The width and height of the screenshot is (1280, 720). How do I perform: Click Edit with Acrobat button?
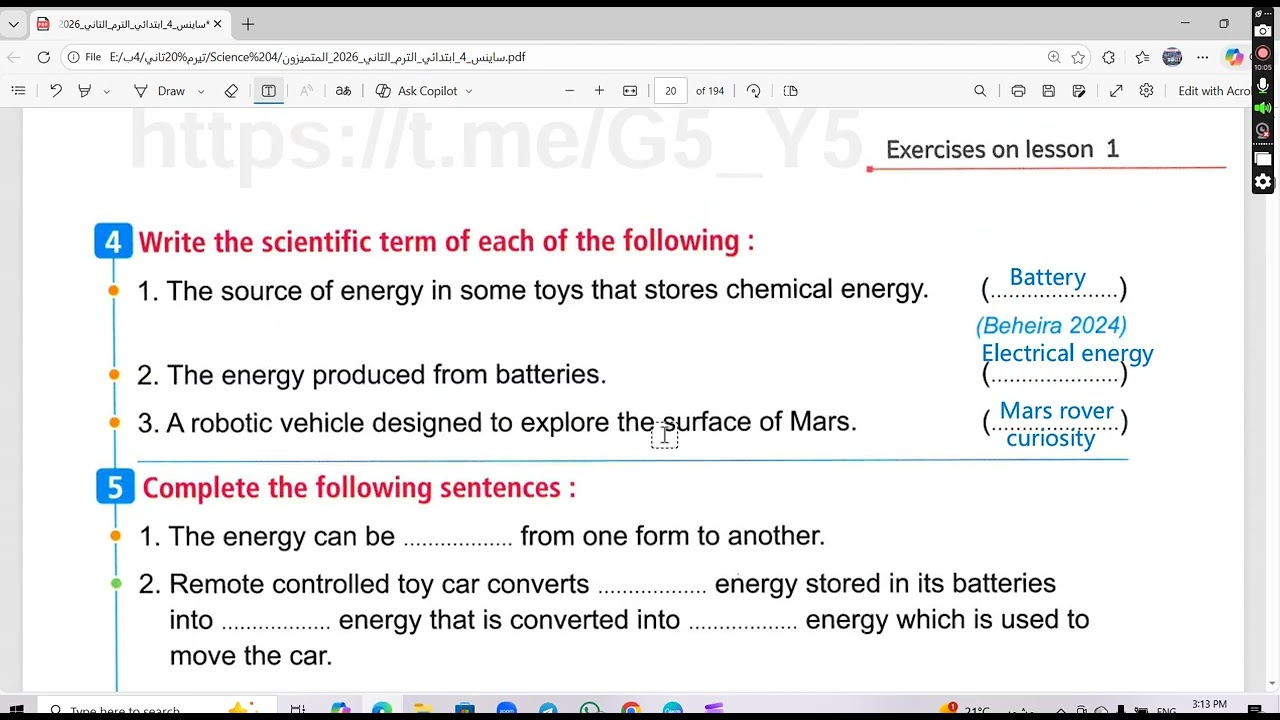pyautogui.click(x=1214, y=91)
